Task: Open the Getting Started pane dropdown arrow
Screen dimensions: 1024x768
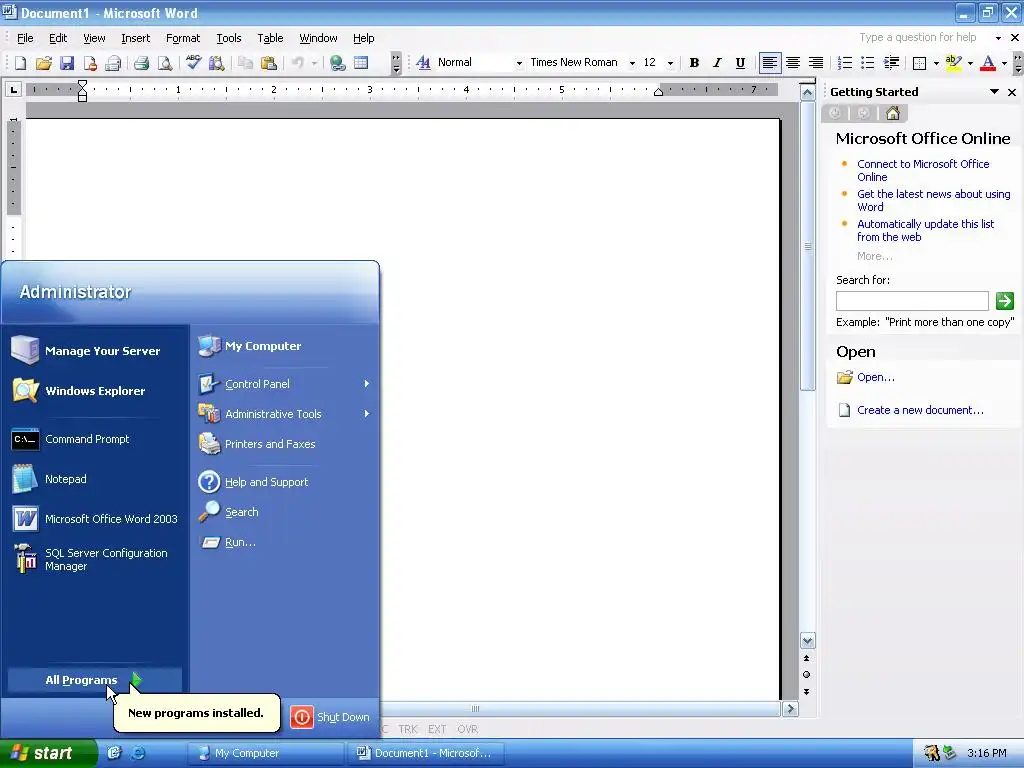Action: (x=994, y=92)
